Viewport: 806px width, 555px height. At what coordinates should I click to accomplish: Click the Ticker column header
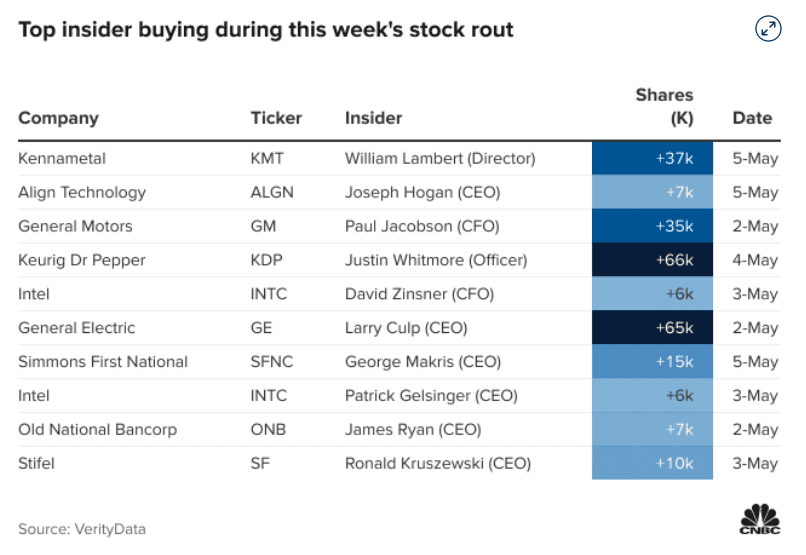pos(276,118)
